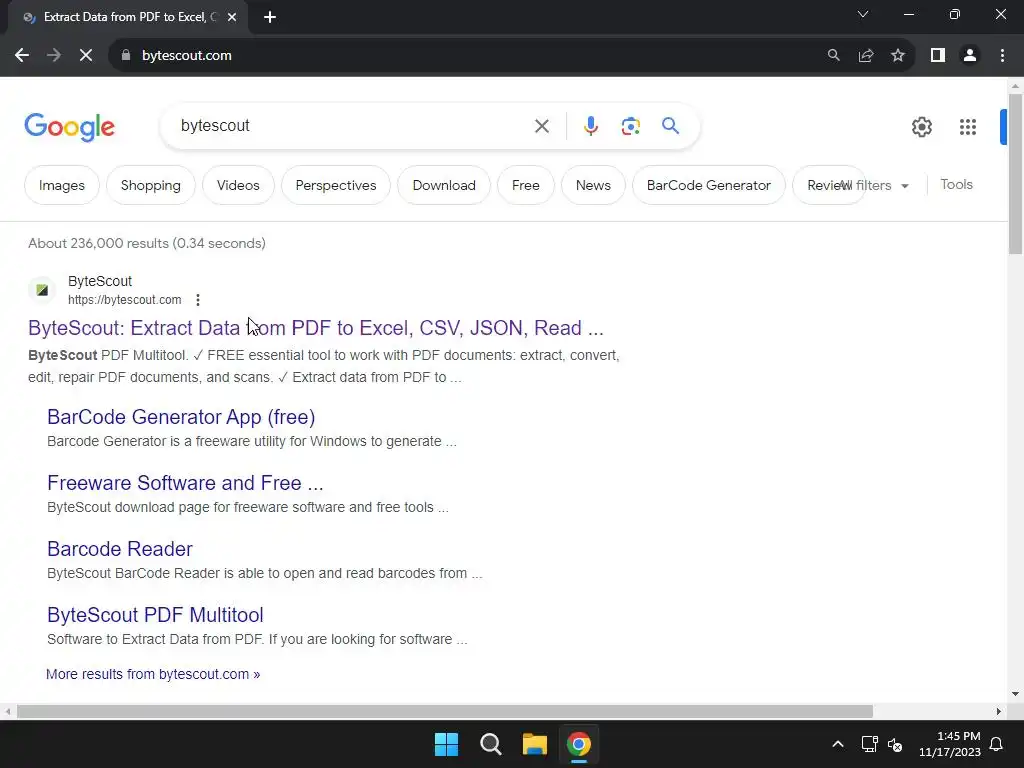Open the Chrome profile avatar
The width and height of the screenshot is (1024, 768).
pos(970,56)
